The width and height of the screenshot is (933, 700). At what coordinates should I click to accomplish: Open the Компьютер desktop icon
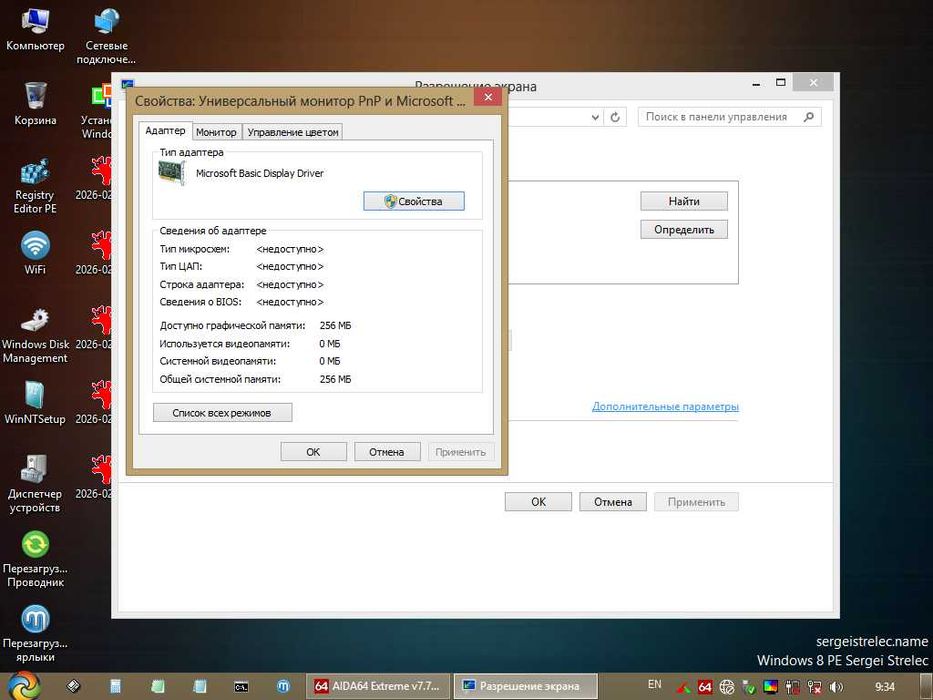coord(35,29)
